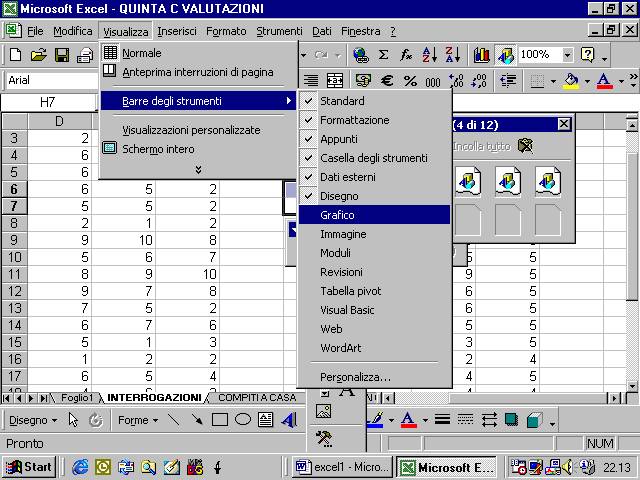Screen dimensions: 640x480
Task: Switch to the Foglio1 sheet tab
Action: (x=77, y=398)
